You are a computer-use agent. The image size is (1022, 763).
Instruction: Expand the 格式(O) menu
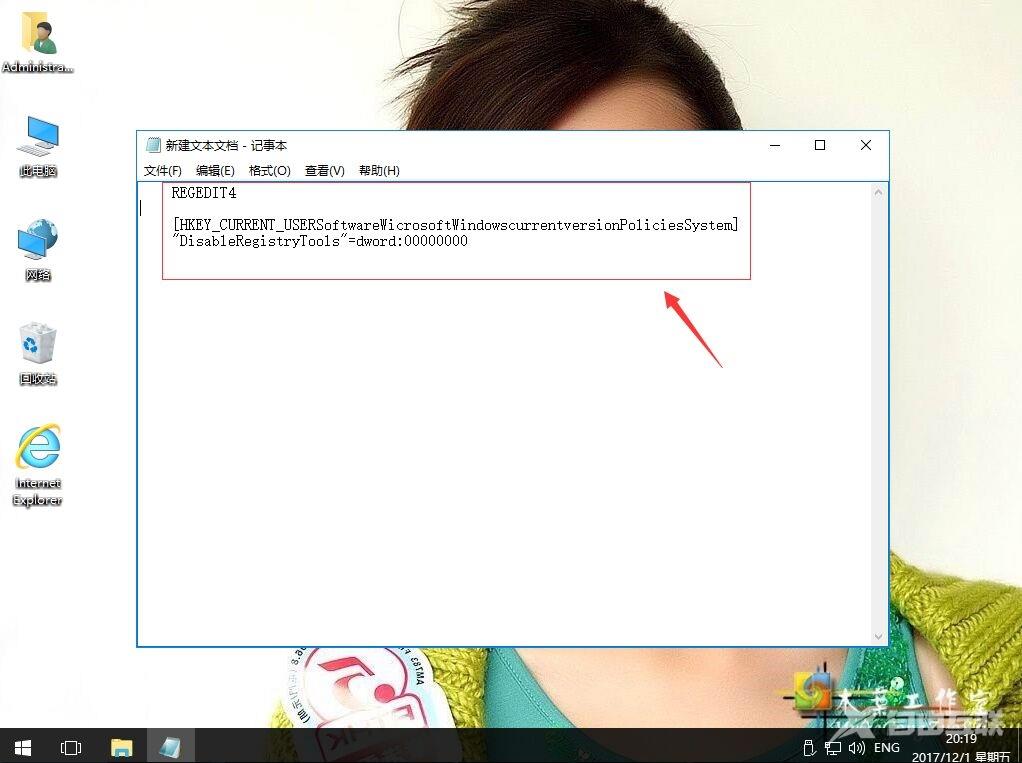coord(269,171)
